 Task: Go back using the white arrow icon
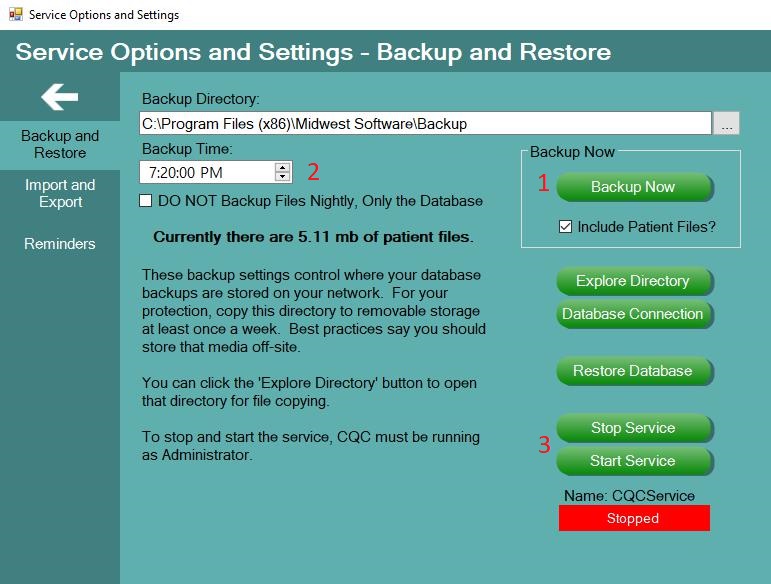[59, 96]
